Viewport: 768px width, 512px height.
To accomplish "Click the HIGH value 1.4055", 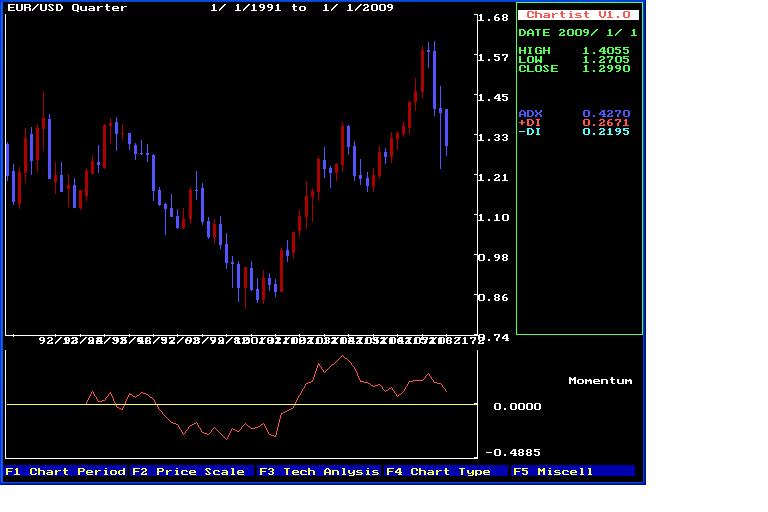I will (606, 50).
